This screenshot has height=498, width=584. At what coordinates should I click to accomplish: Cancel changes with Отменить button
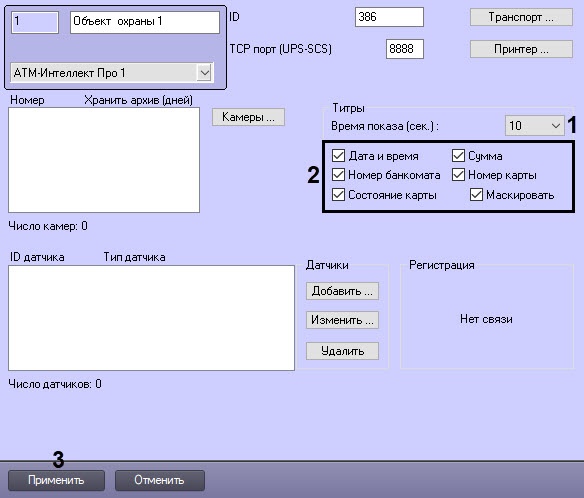160,480
